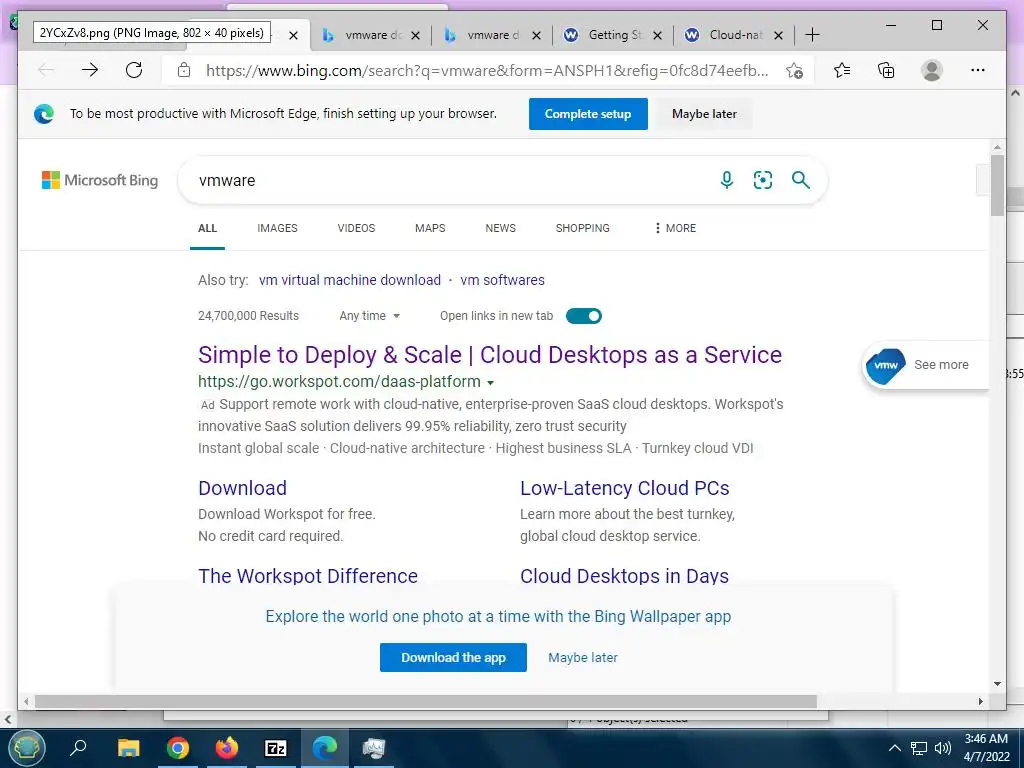This screenshot has width=1024, height=768.
Task: Open the network tray icon
Action: click(920, 748)
